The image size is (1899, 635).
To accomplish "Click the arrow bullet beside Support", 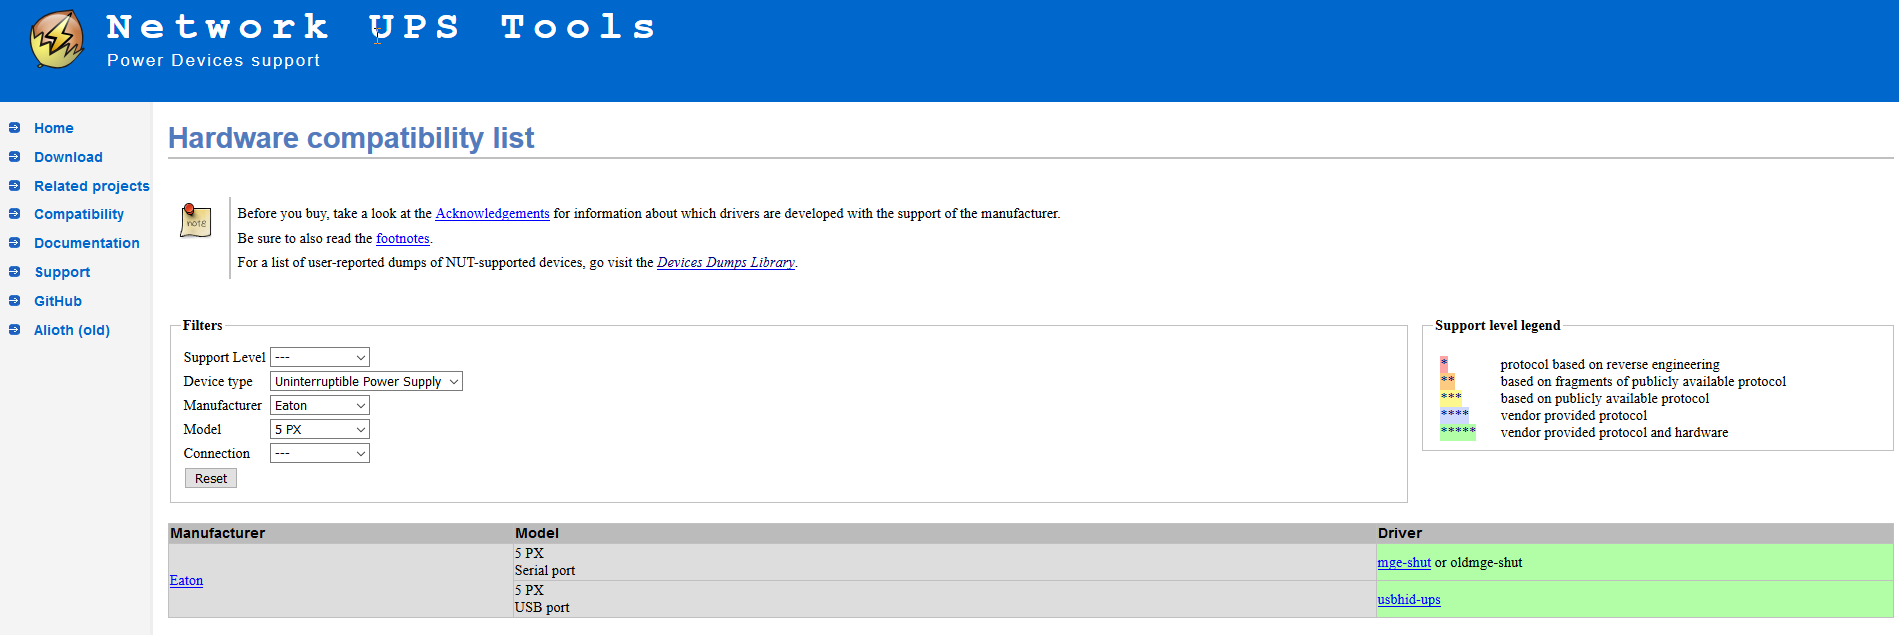I will (14, 272).
